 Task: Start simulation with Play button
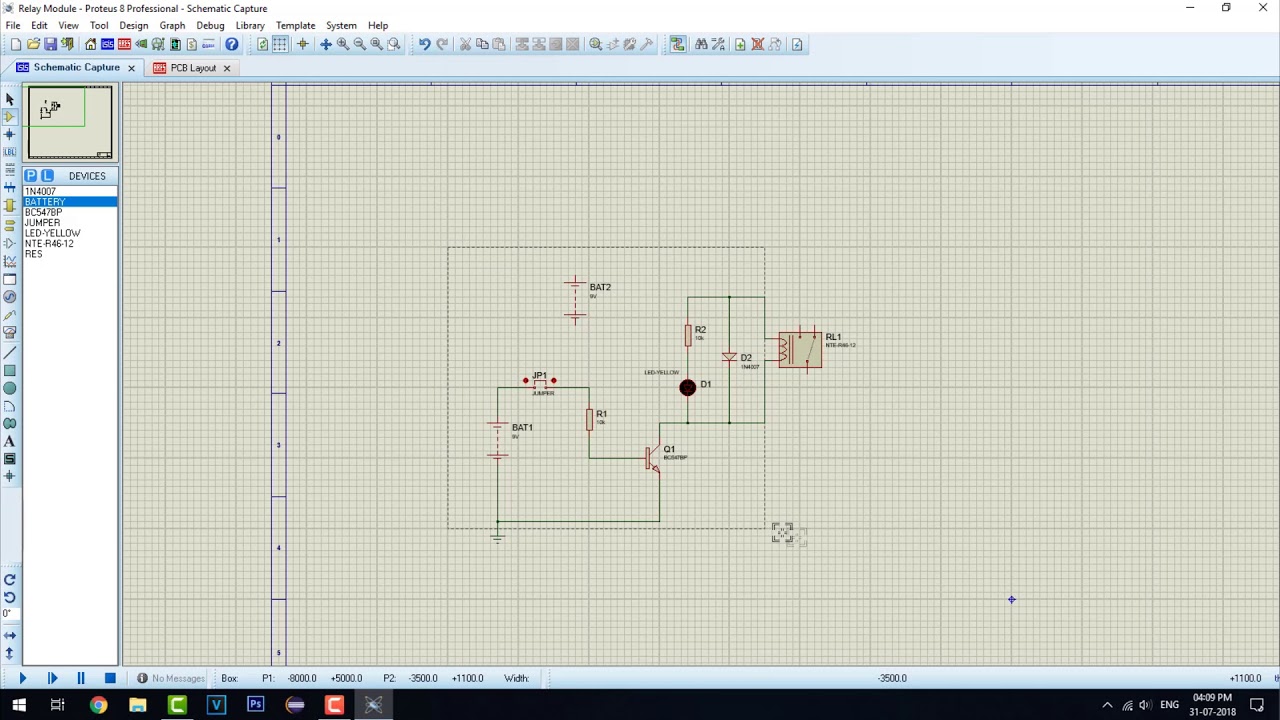[23, 678]
